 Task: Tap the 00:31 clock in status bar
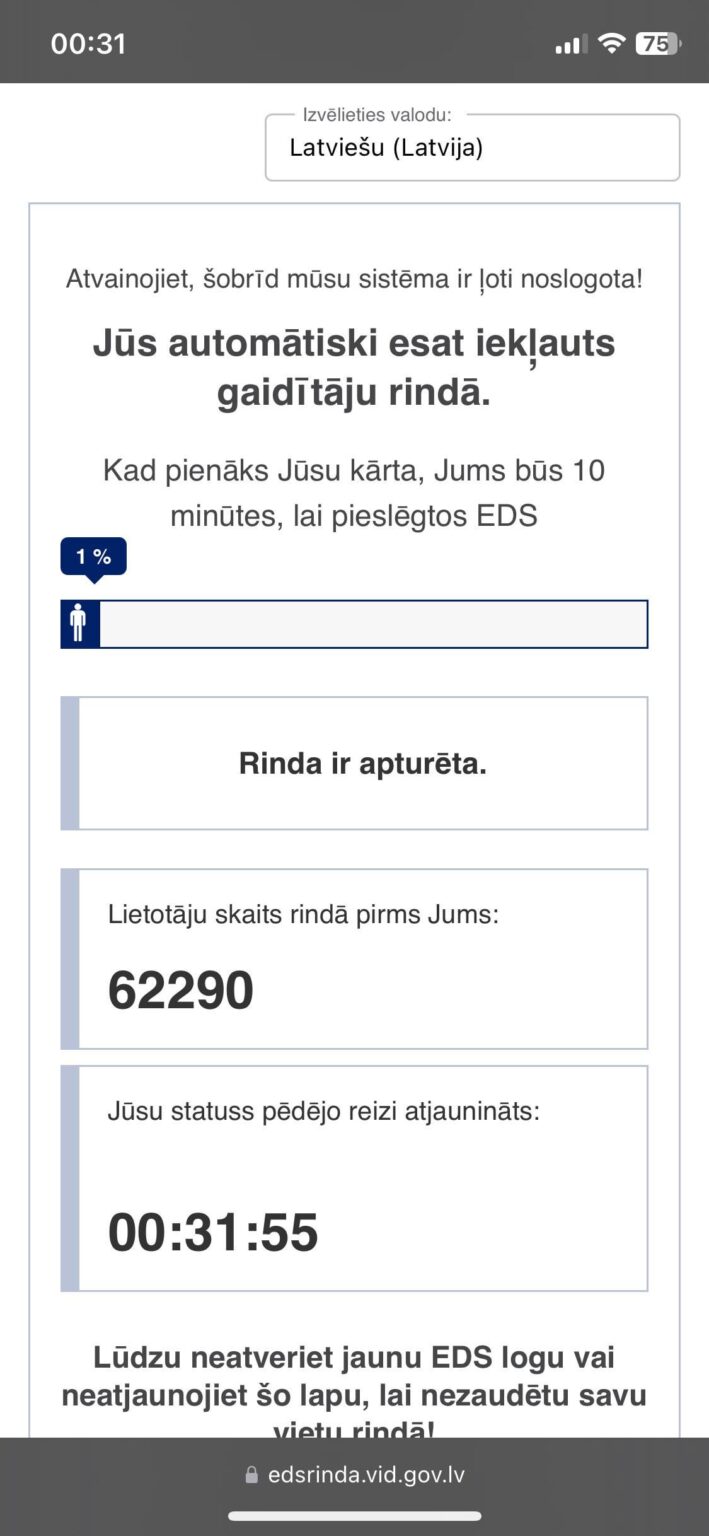click(x=88, y=44)
